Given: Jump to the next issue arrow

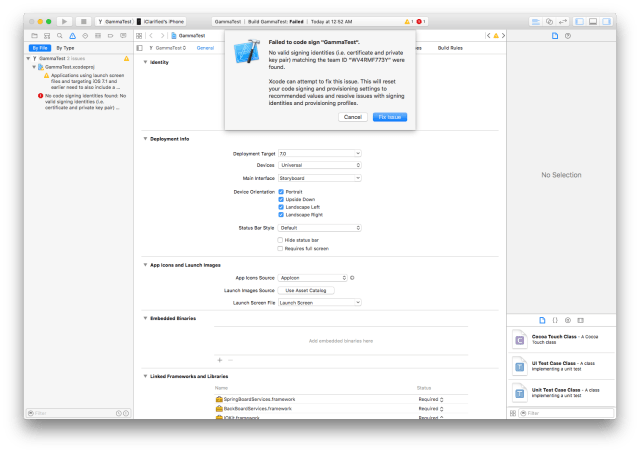Looking at the screenshot, I should (503, 36).
